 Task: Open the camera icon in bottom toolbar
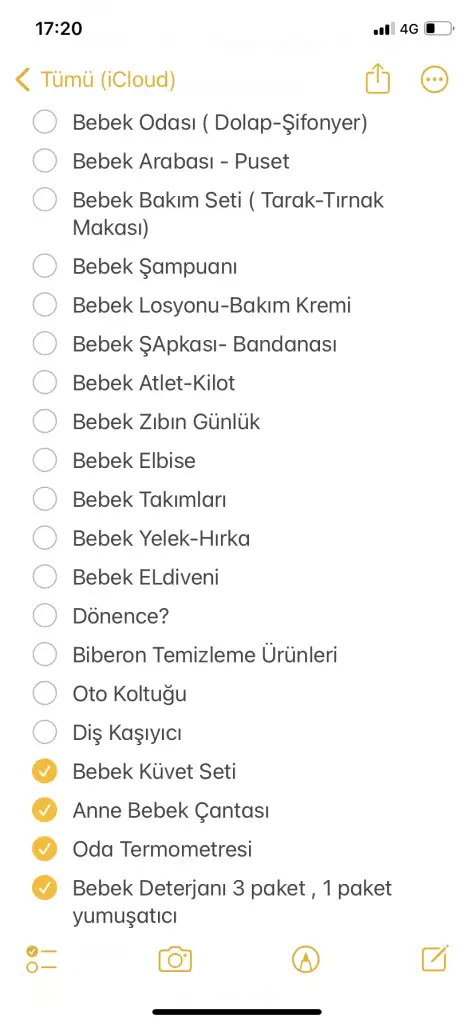point(175,959)
